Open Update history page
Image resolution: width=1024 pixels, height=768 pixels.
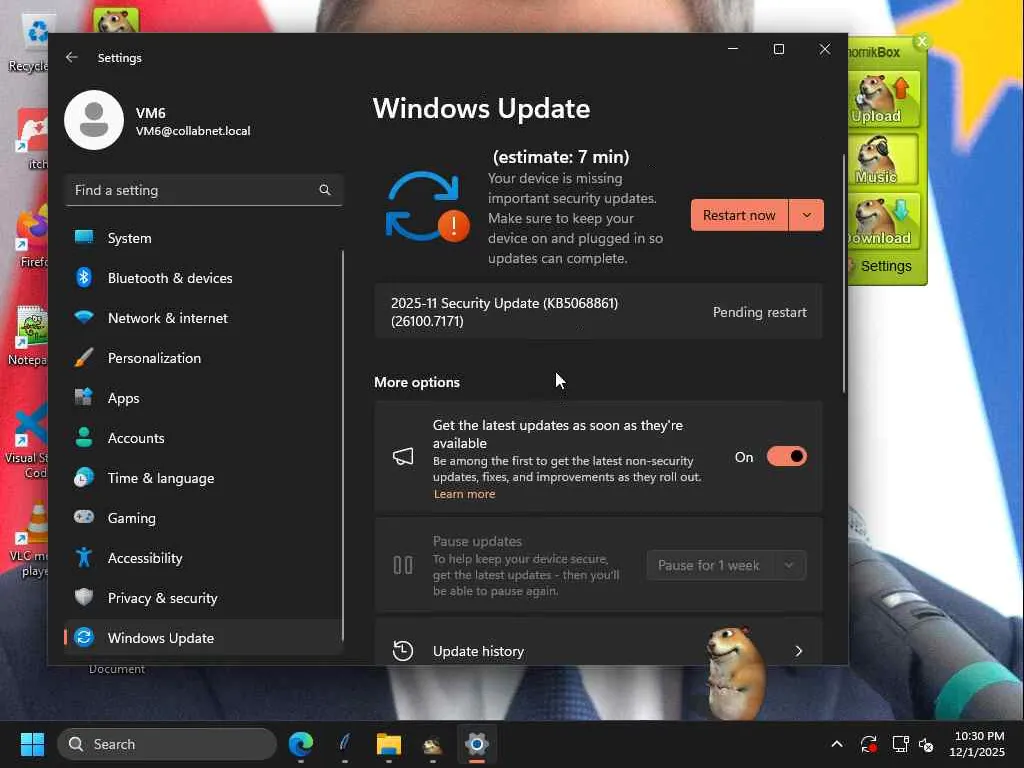(598, 643)
